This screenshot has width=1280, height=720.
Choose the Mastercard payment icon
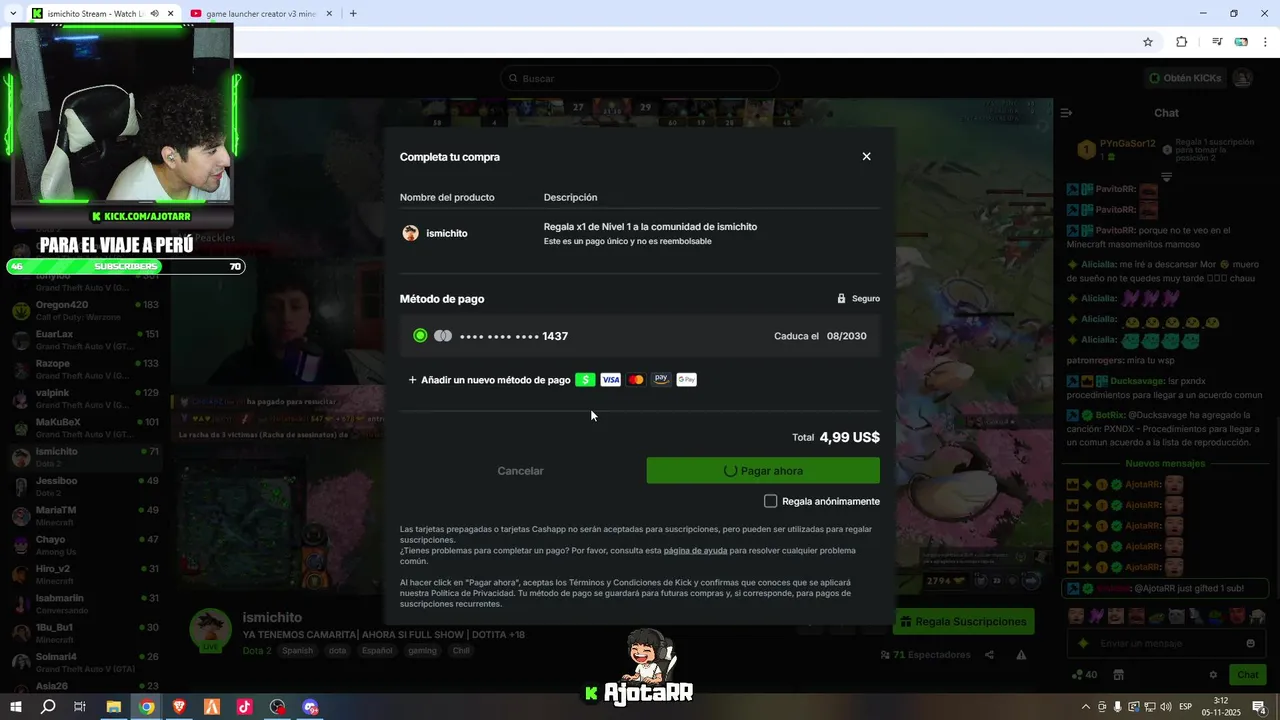tap(636, 380)
